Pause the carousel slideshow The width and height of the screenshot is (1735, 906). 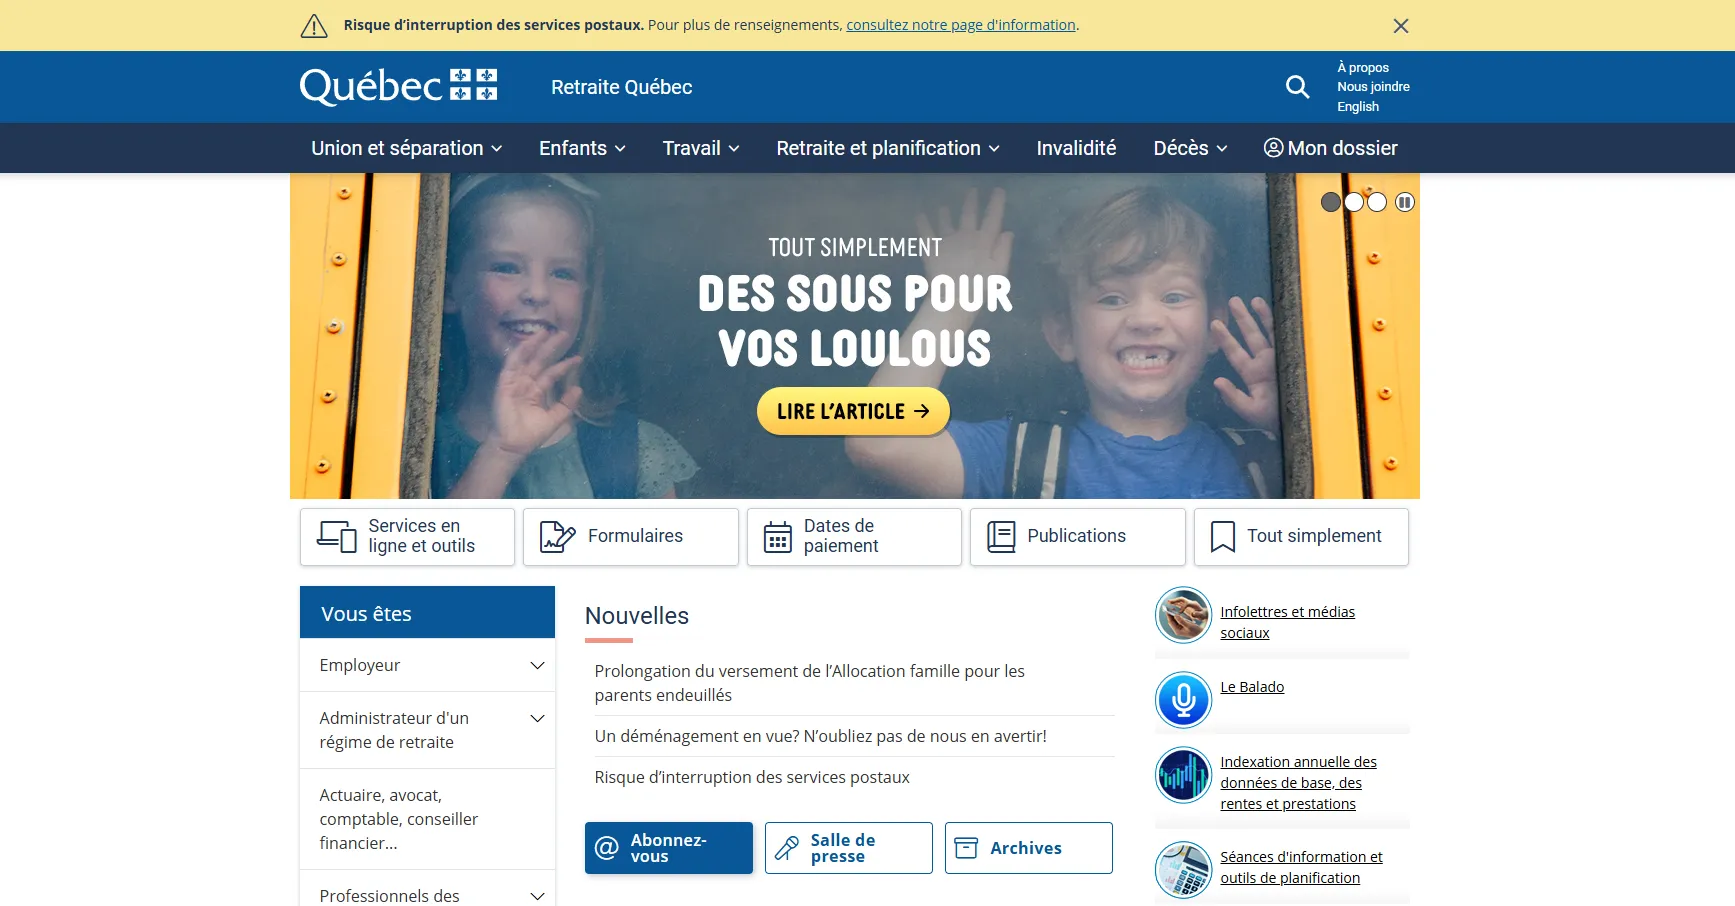click(x=1405, y=202)
